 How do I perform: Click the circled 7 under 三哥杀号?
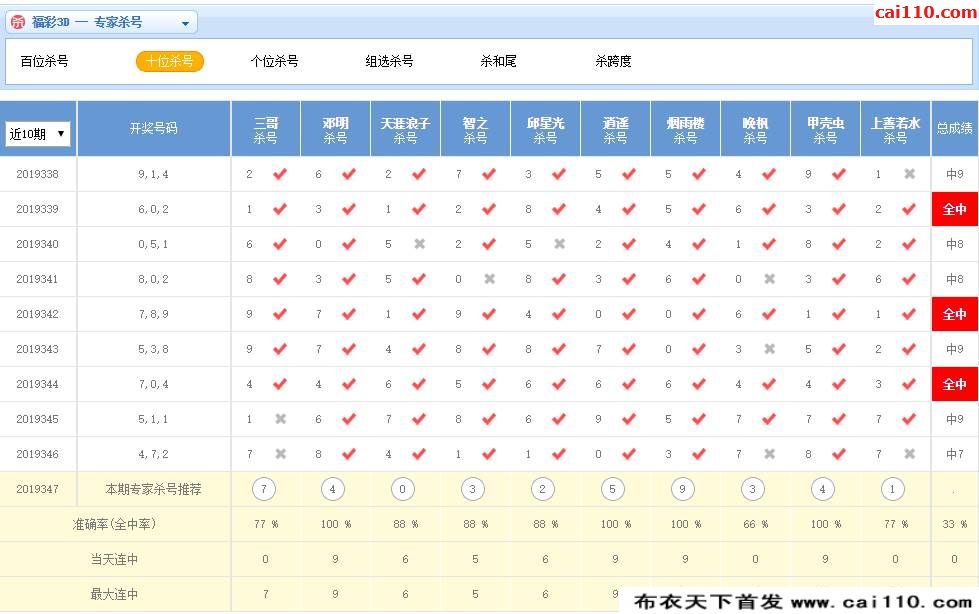pos(263,489)
